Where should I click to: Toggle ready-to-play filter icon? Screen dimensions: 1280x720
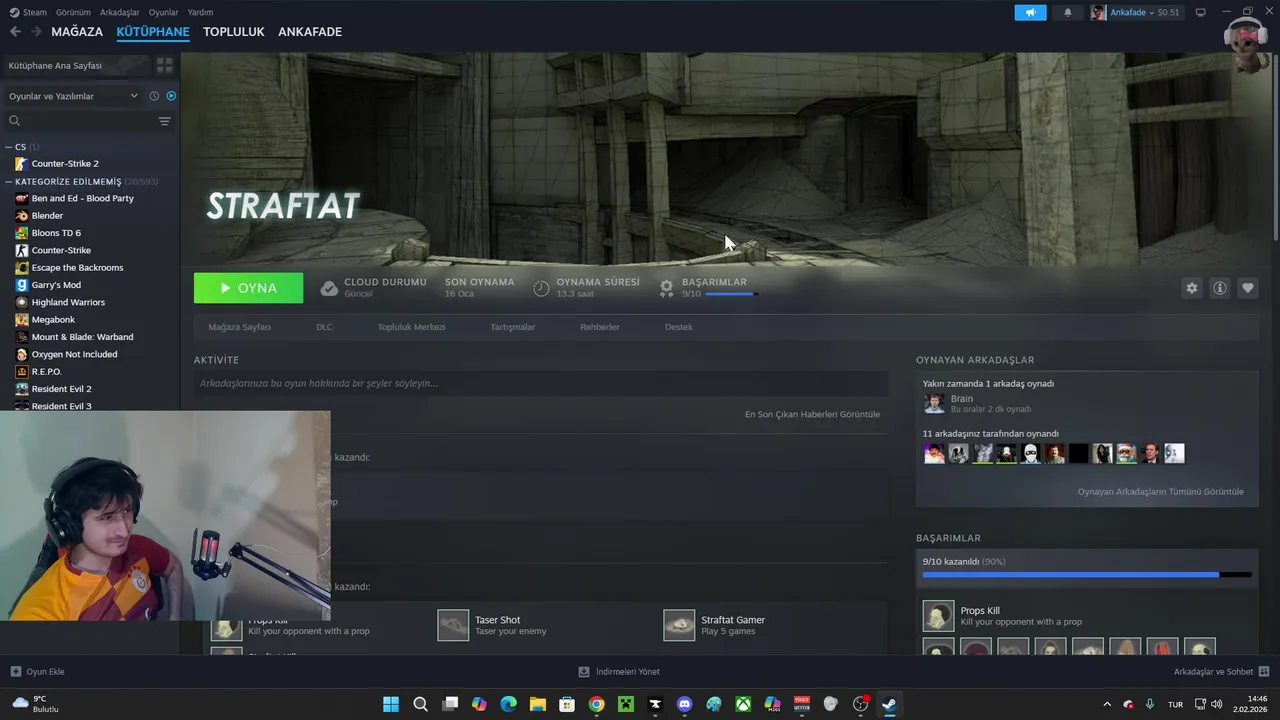pos(171,96)
